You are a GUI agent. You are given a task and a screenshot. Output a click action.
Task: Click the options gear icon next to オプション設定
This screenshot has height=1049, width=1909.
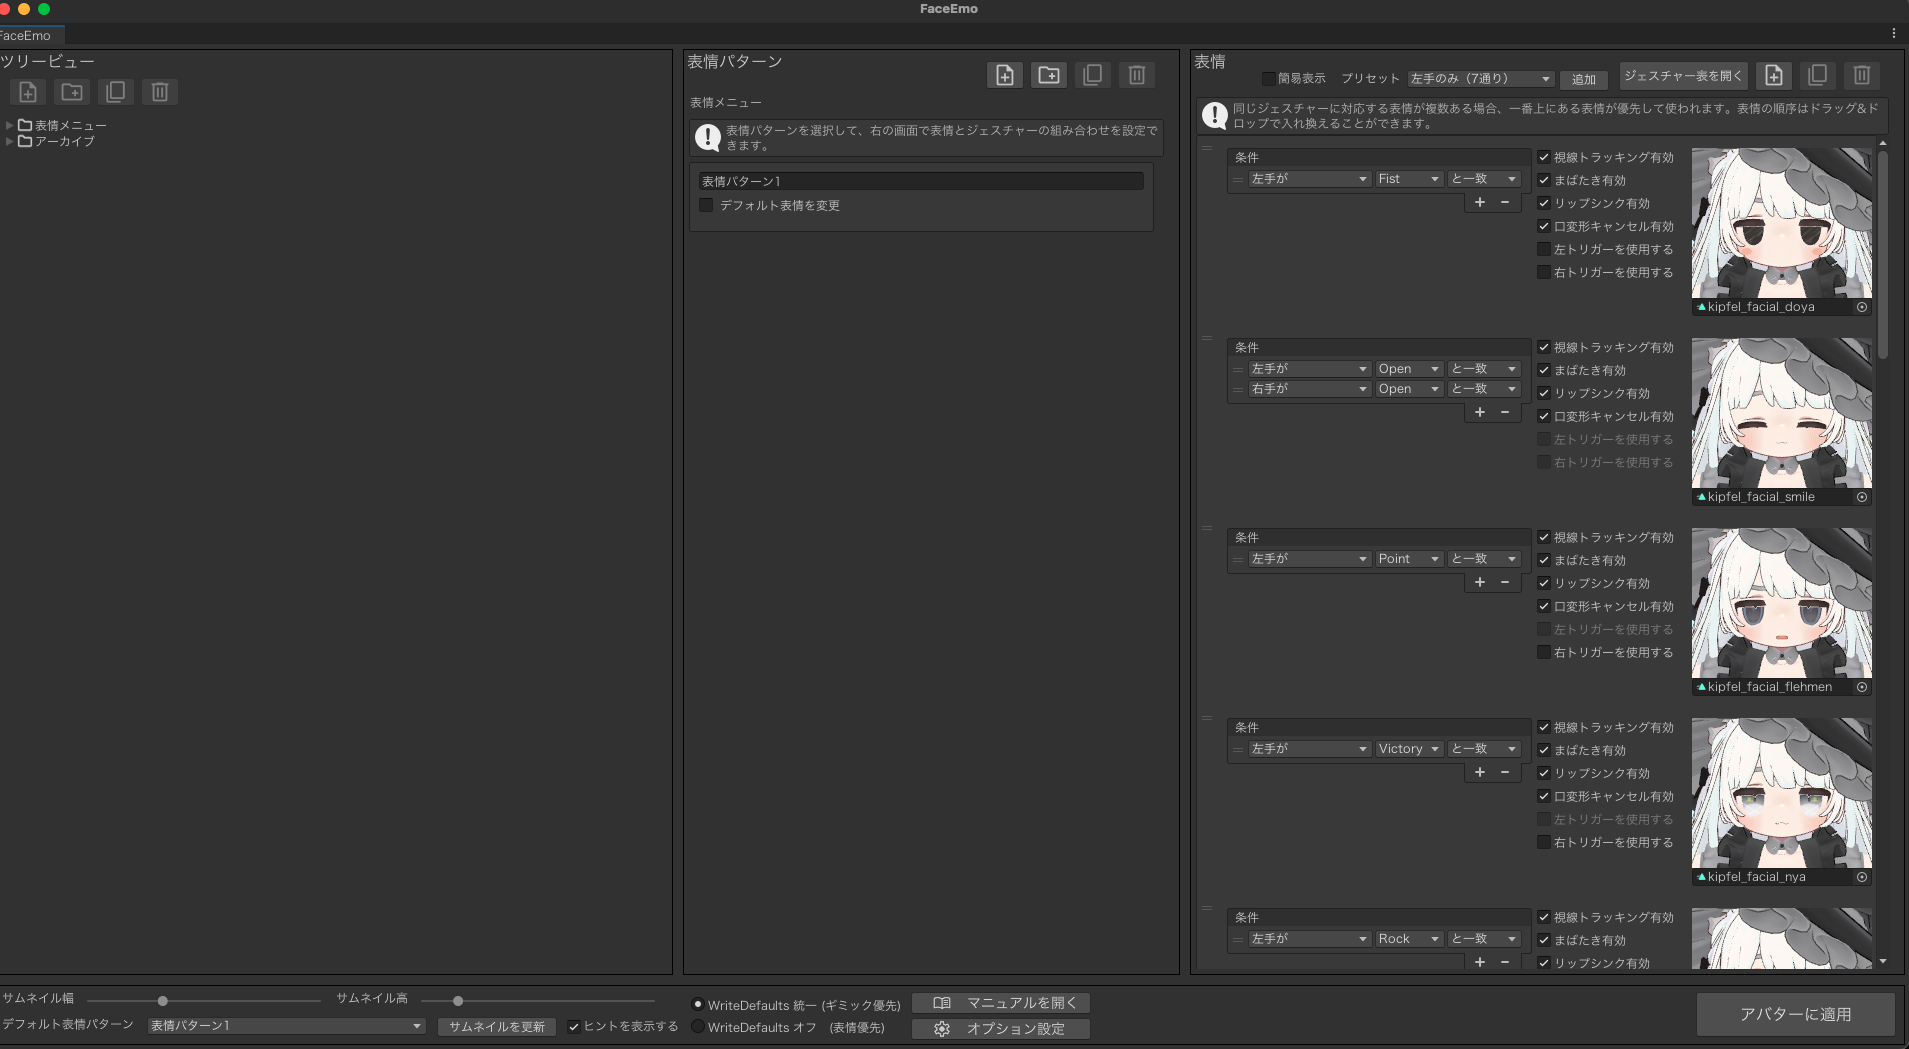[x=941, y=1029]
